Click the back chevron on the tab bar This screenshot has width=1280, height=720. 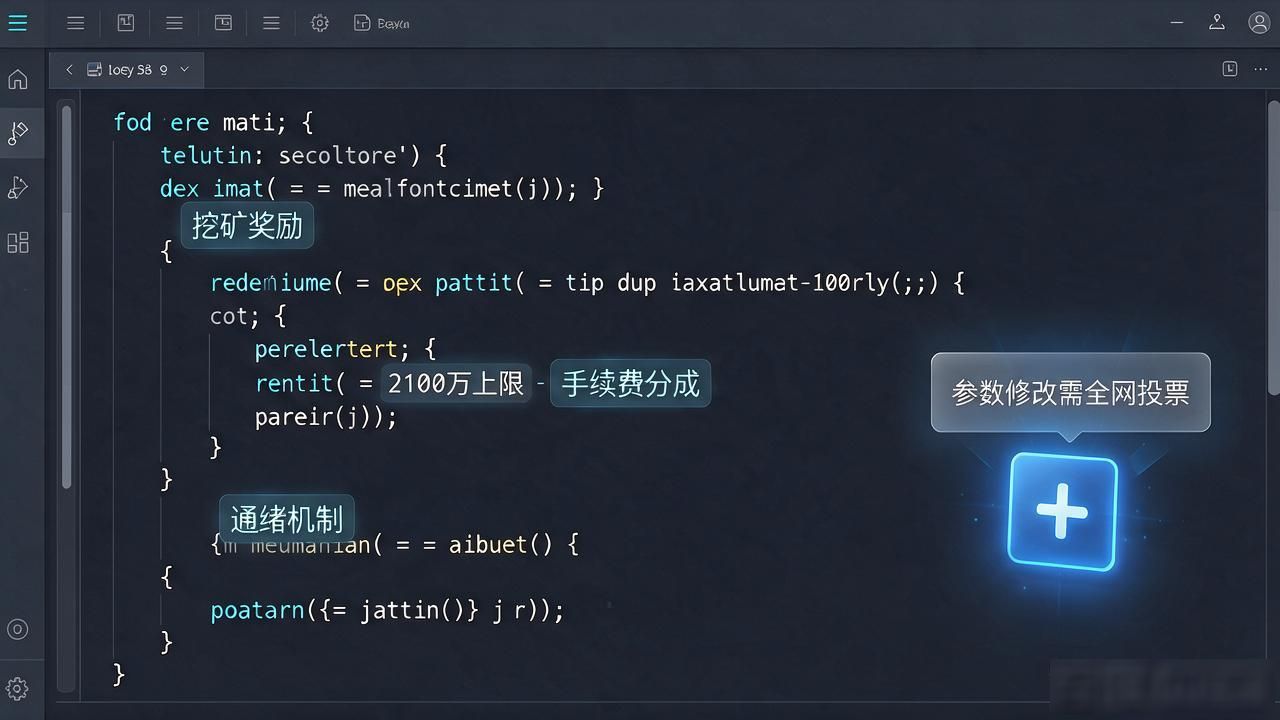pos(69,70)
